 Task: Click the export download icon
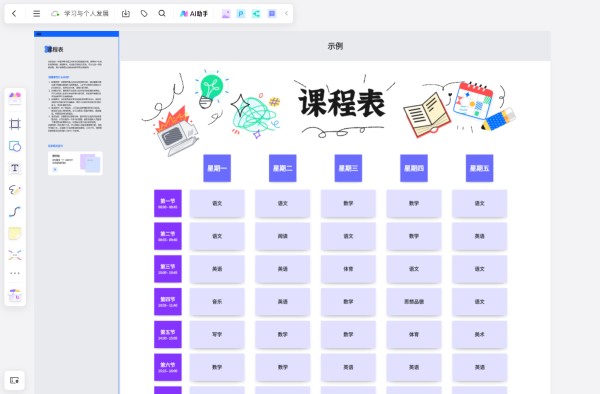(126, 14)
